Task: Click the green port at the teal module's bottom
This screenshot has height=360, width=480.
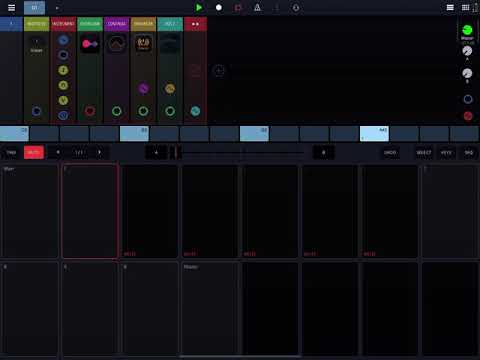Action: (x=170, y=111)
